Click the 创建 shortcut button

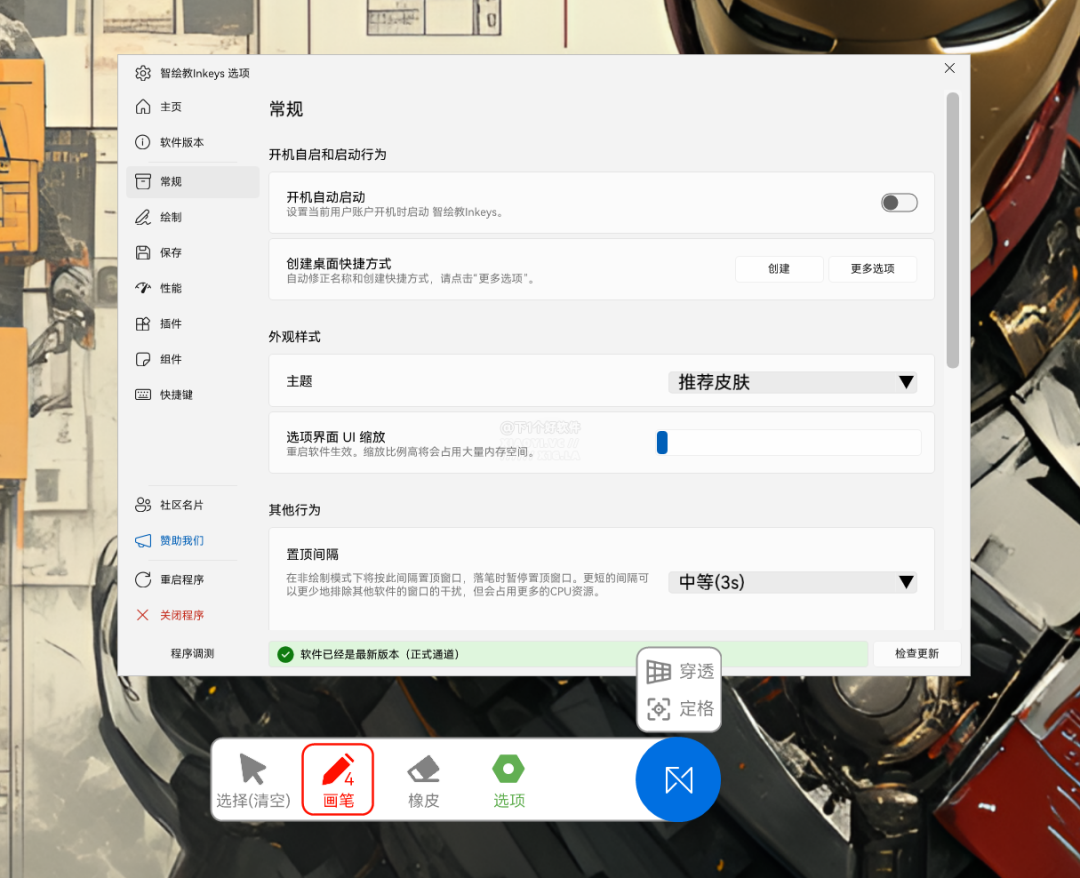[x=779, y=269]
